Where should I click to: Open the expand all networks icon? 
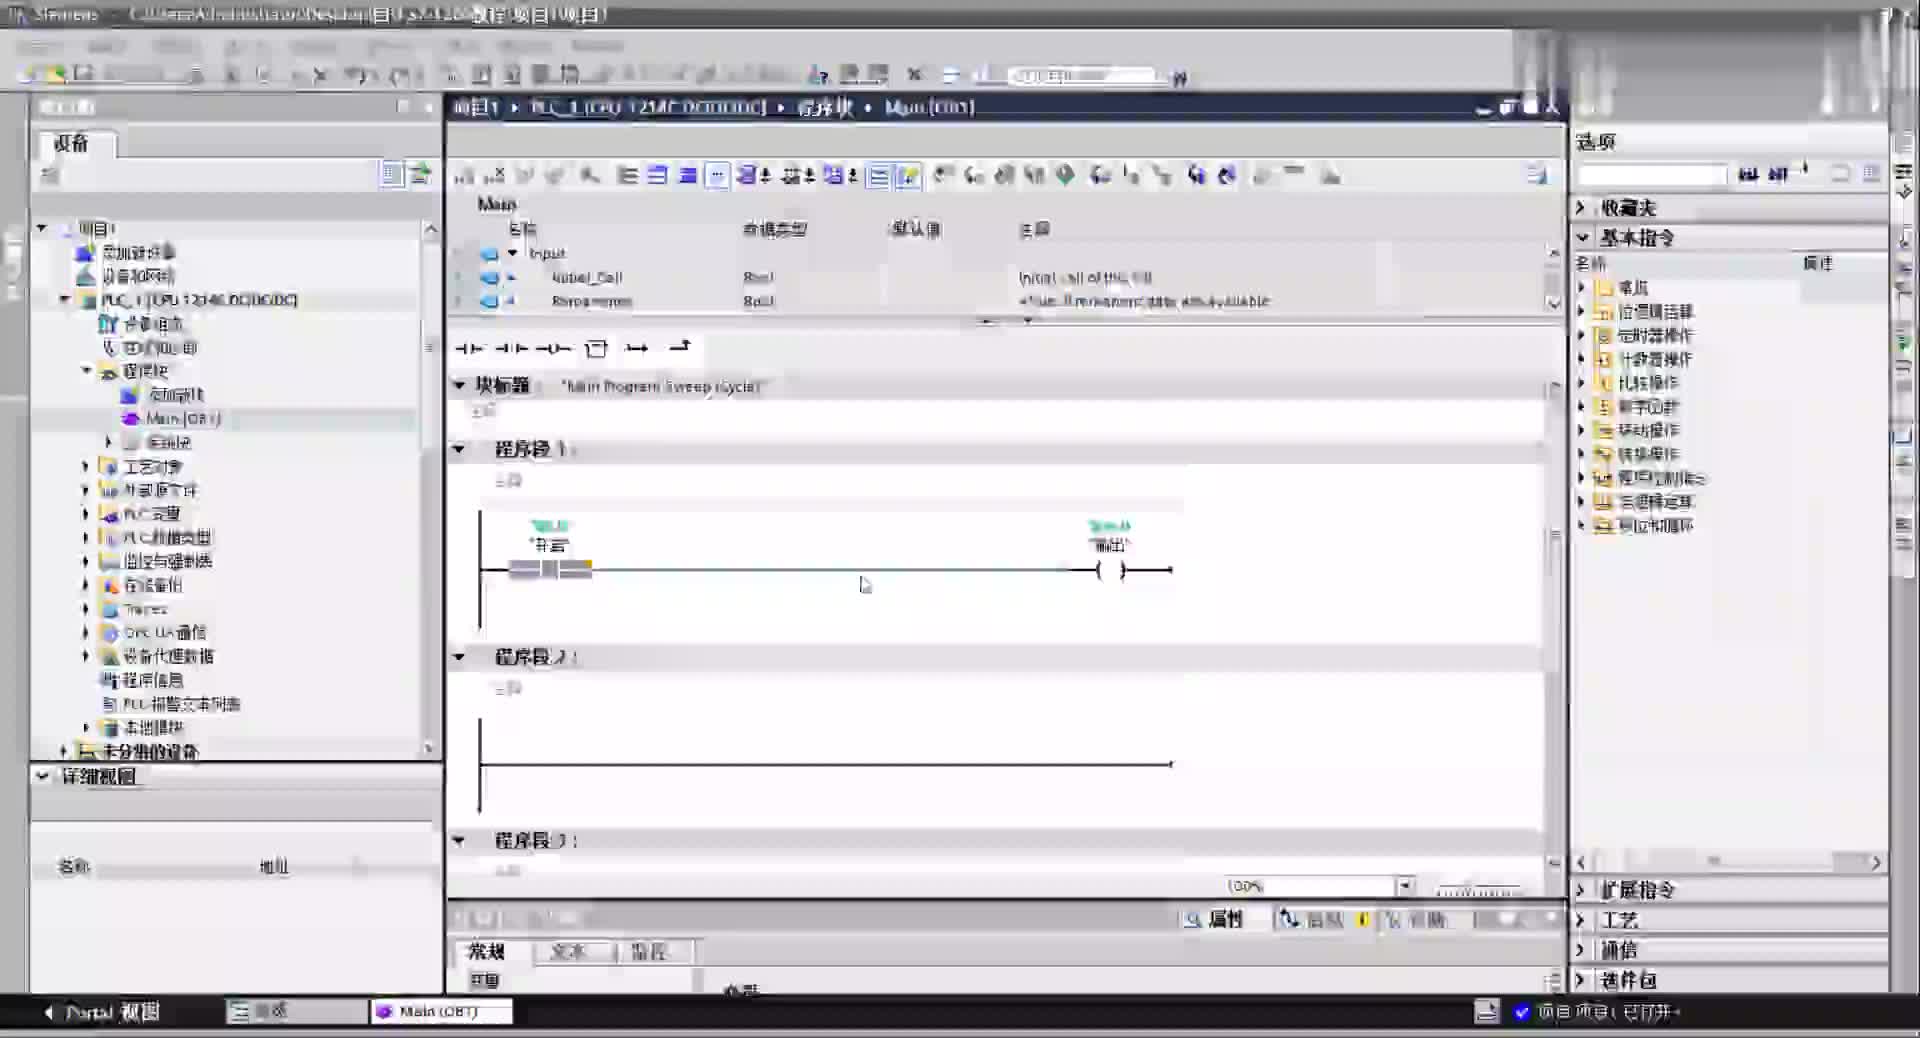coord(627,176)
